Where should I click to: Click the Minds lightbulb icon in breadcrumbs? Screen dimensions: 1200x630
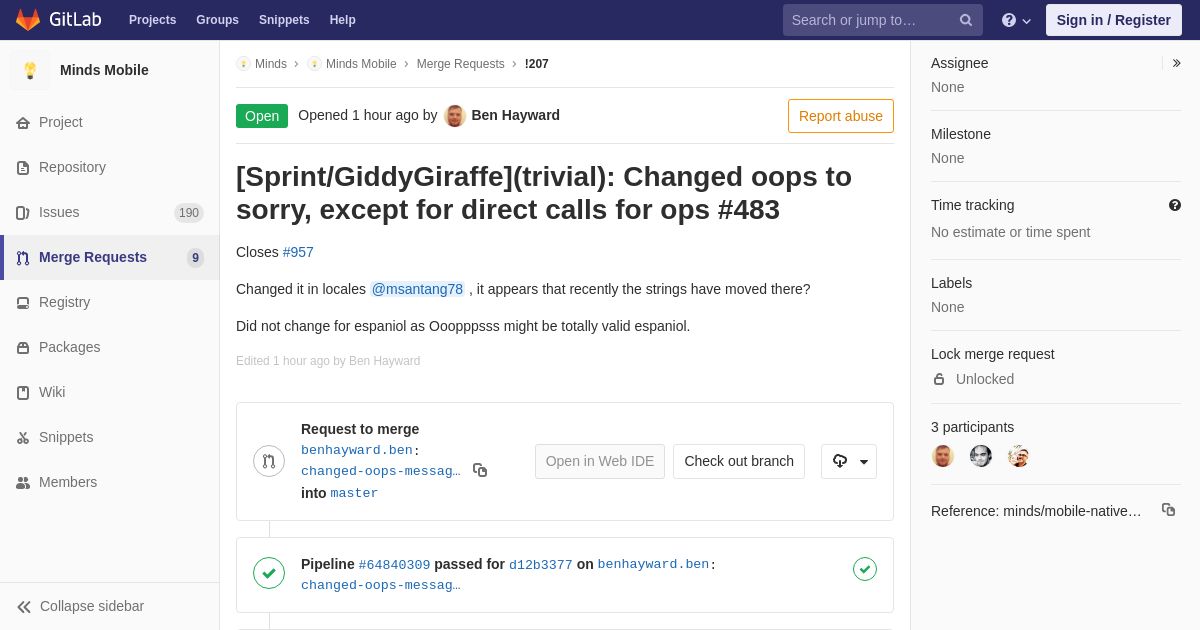(x=243, y=64)
